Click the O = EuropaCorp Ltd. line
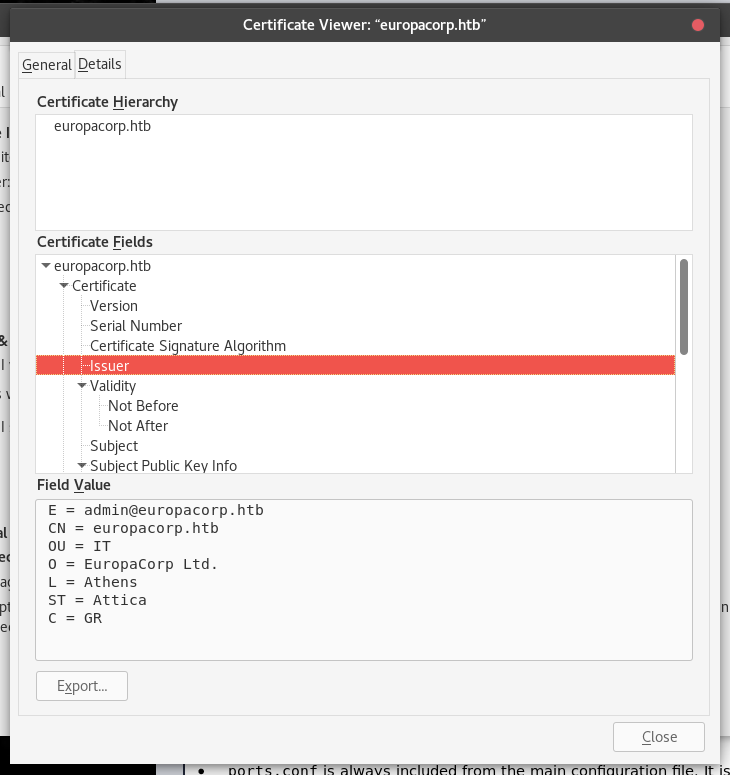The width and height of the screenshot is (730, 775). 133,564
